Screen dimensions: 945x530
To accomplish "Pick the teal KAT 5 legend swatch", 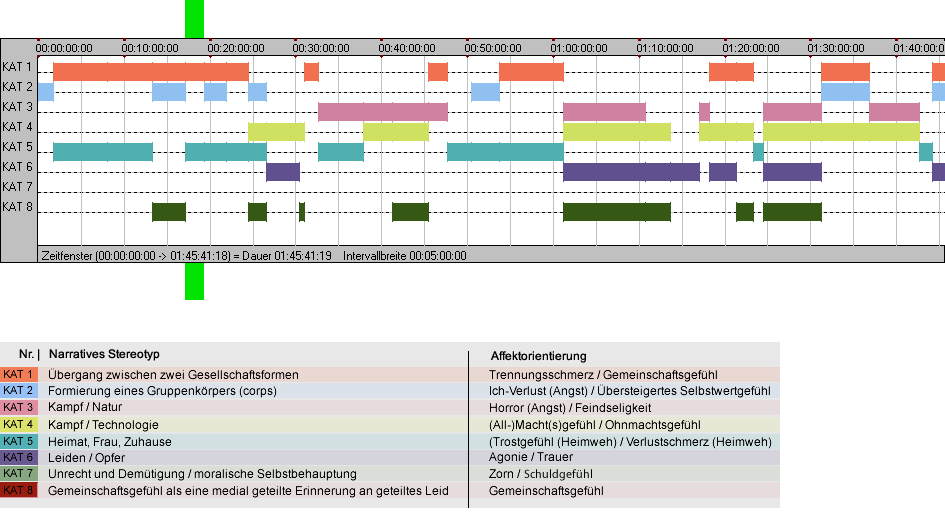I will click(x=19, y=441).
